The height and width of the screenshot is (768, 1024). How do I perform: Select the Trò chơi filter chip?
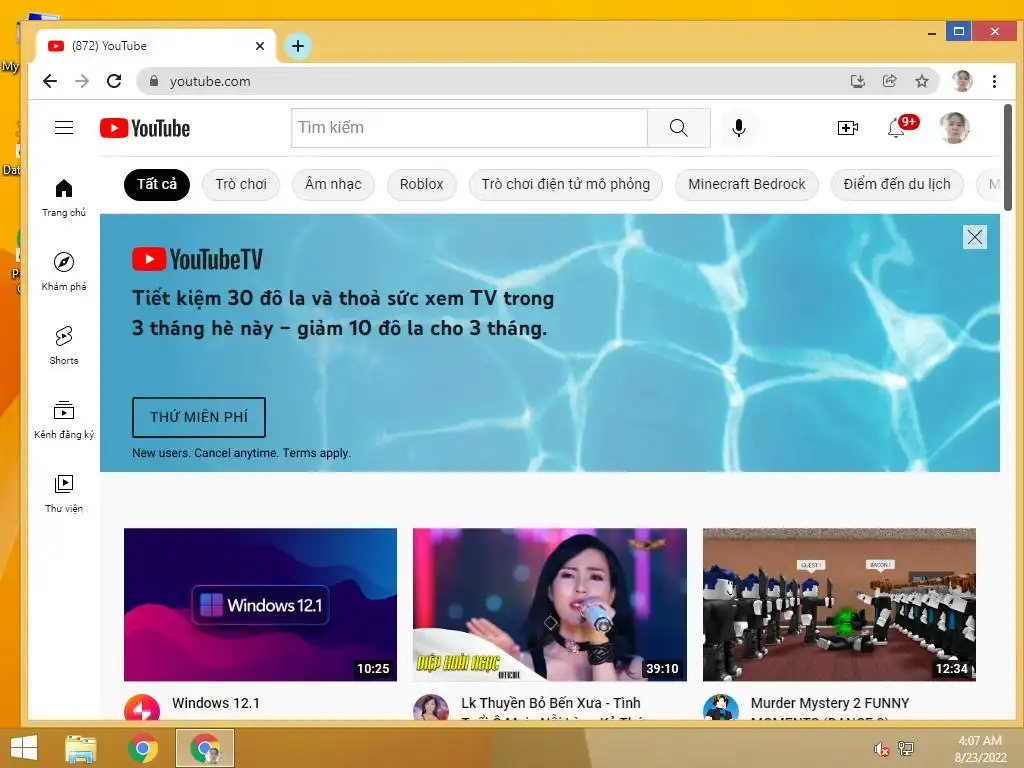pyautogui.click(x=241, y=184)
